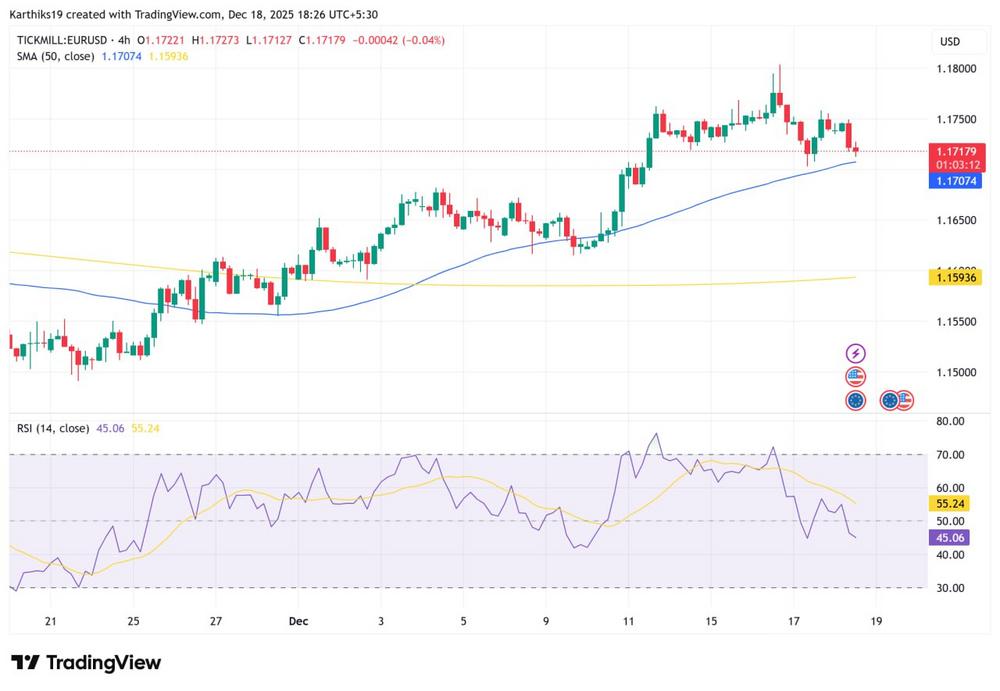1000x691 pixels.
Task: Click the 1.18000 price axis label
Action: pyautogui.click(x=956, y=69)
